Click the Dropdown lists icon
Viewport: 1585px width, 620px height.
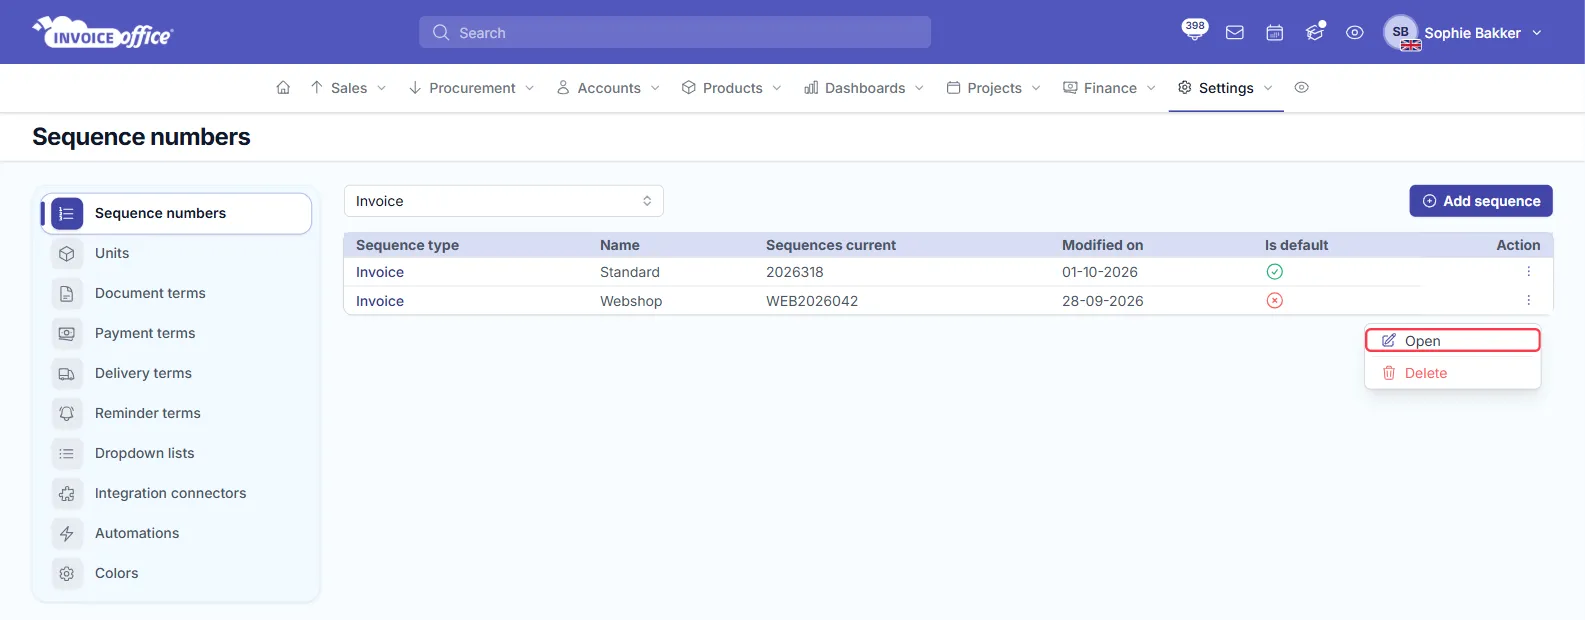(67, 453)
